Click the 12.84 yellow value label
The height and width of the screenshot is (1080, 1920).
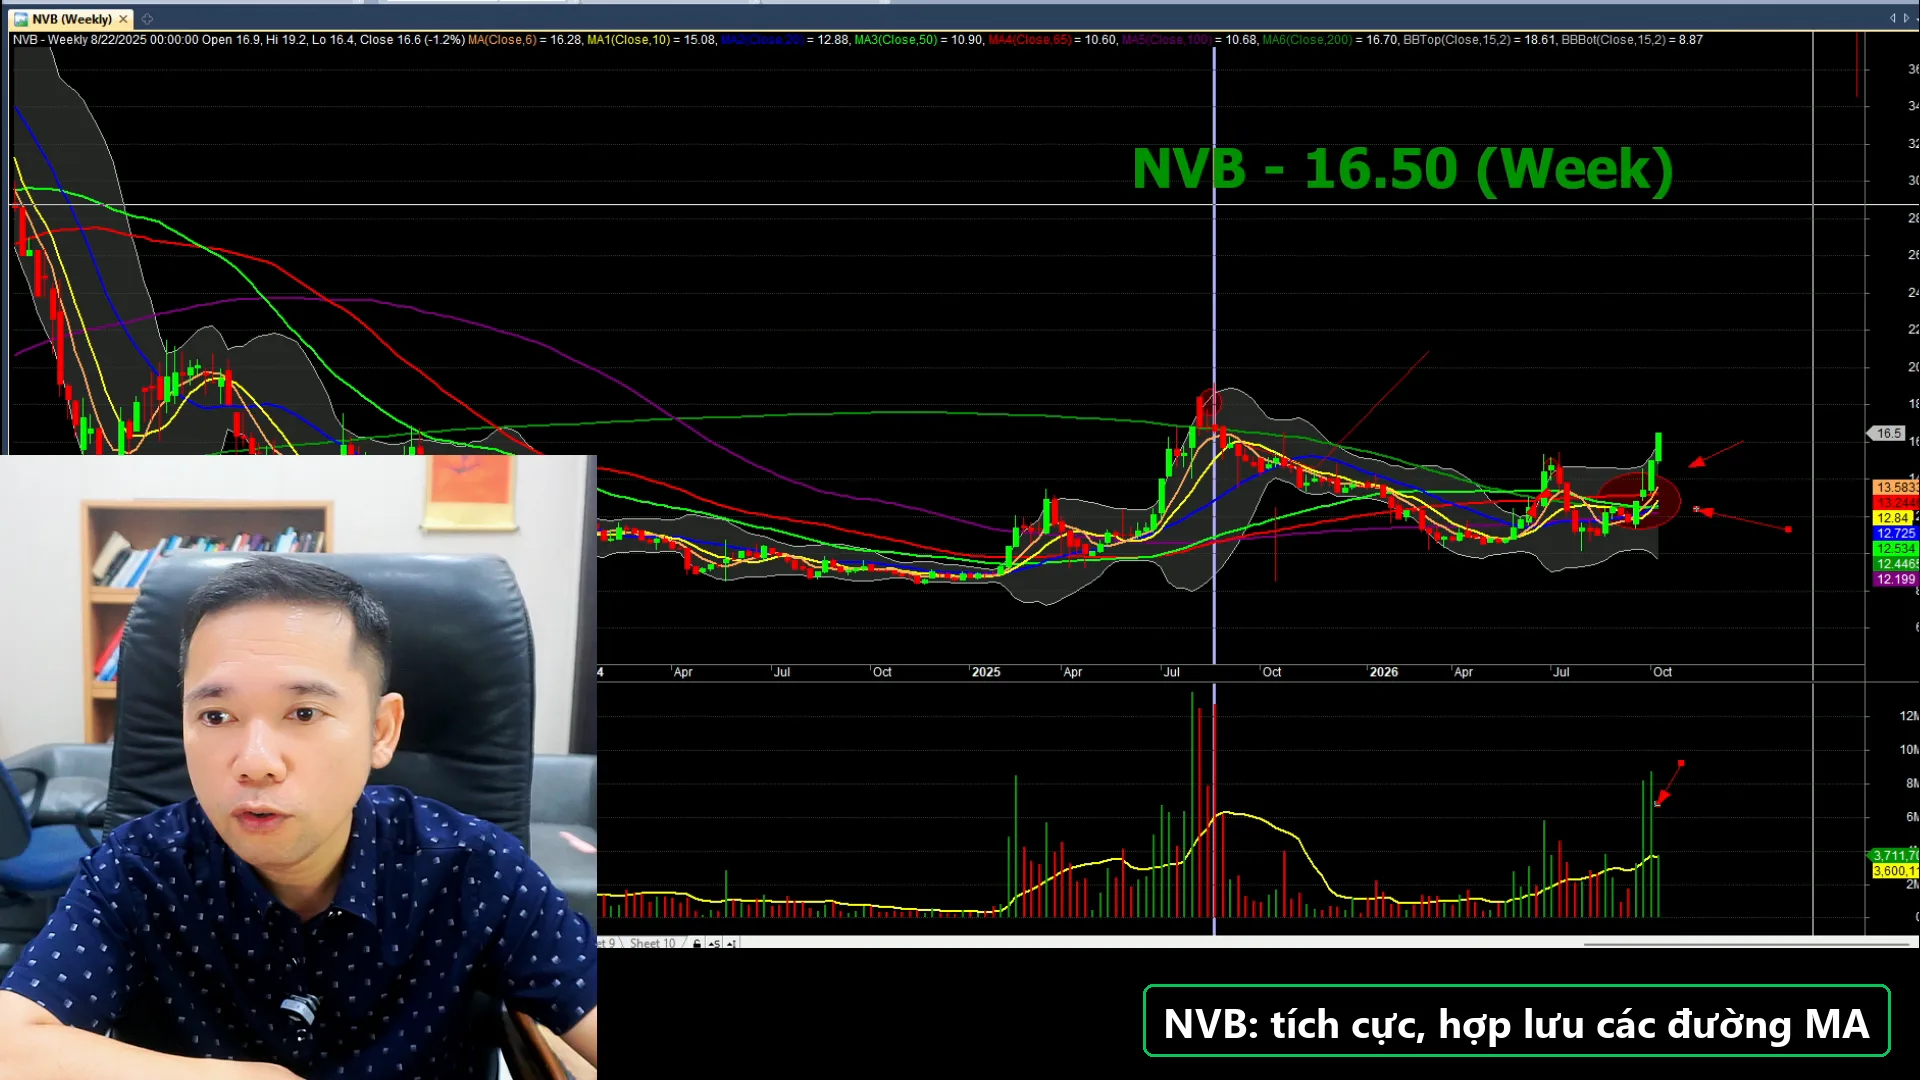click(1893, 518)
